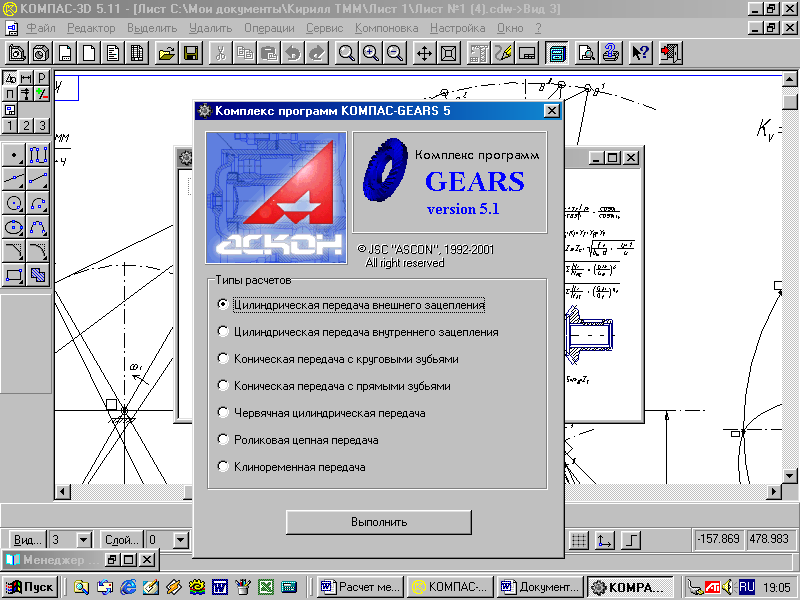Click the pan view crosshair icon

(424, 53)
